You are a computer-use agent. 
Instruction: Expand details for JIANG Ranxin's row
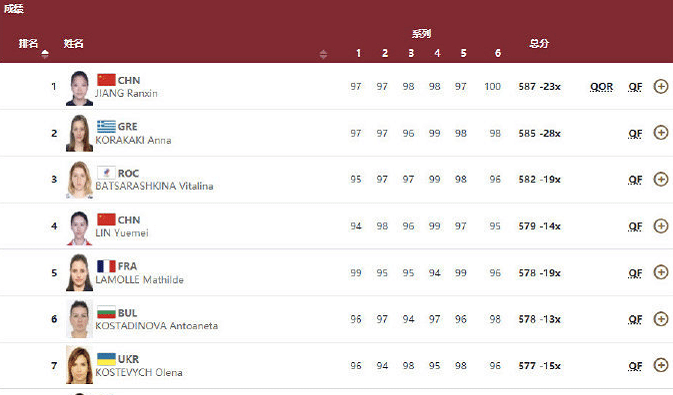pyautogui.click(x=661, y=86)
